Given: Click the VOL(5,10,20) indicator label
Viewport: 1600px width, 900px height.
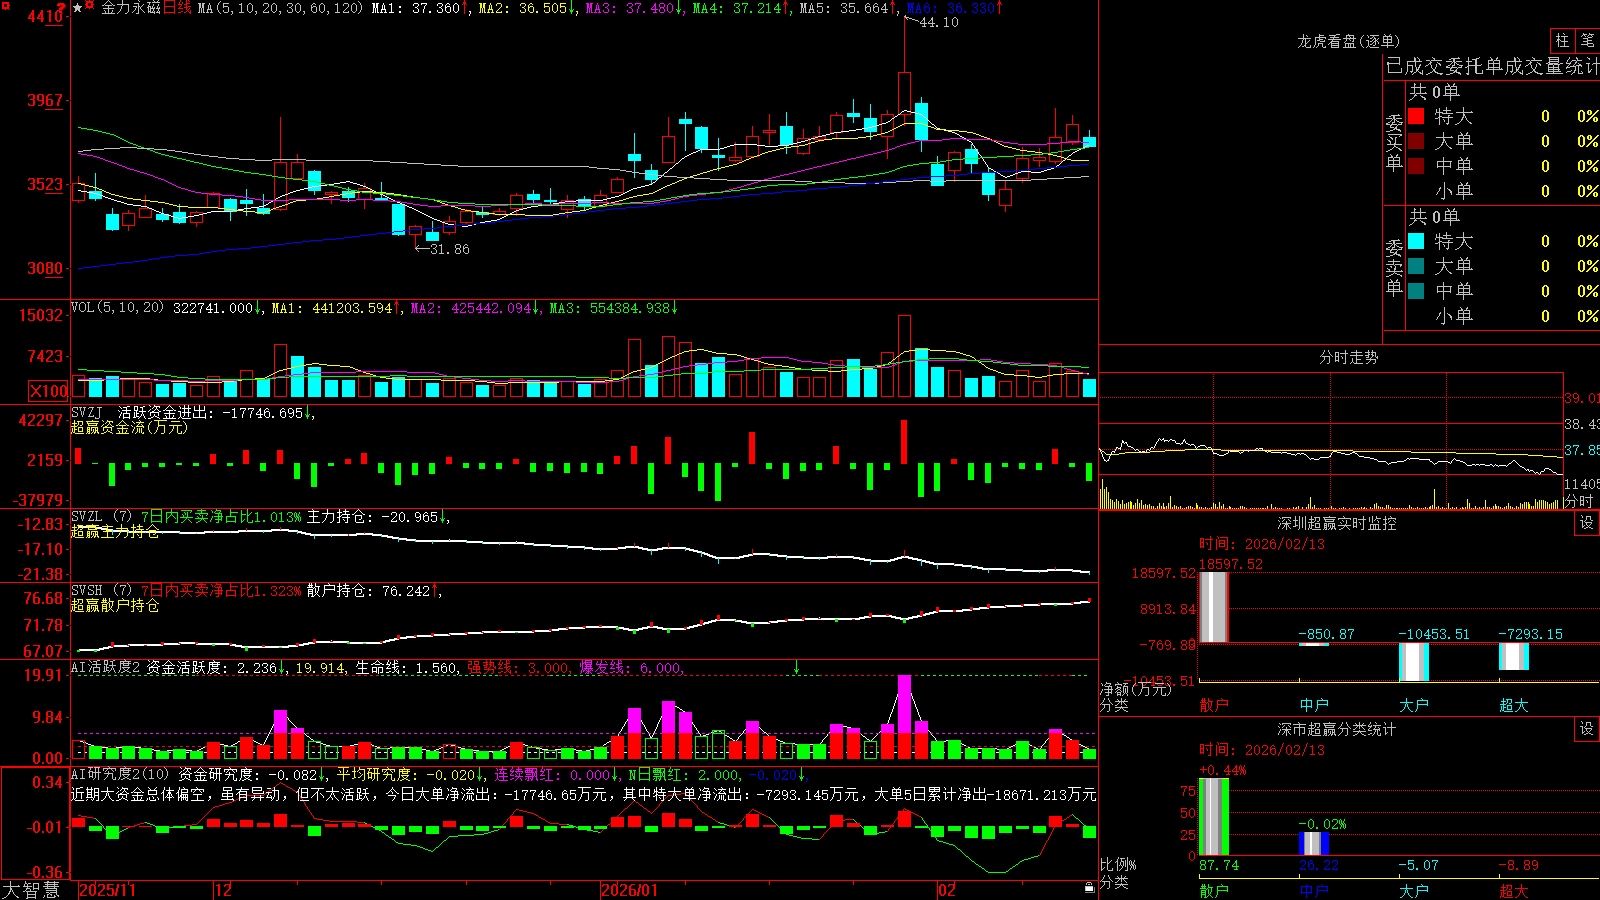Looking at the screenshot, I should [x=118, y=308].
